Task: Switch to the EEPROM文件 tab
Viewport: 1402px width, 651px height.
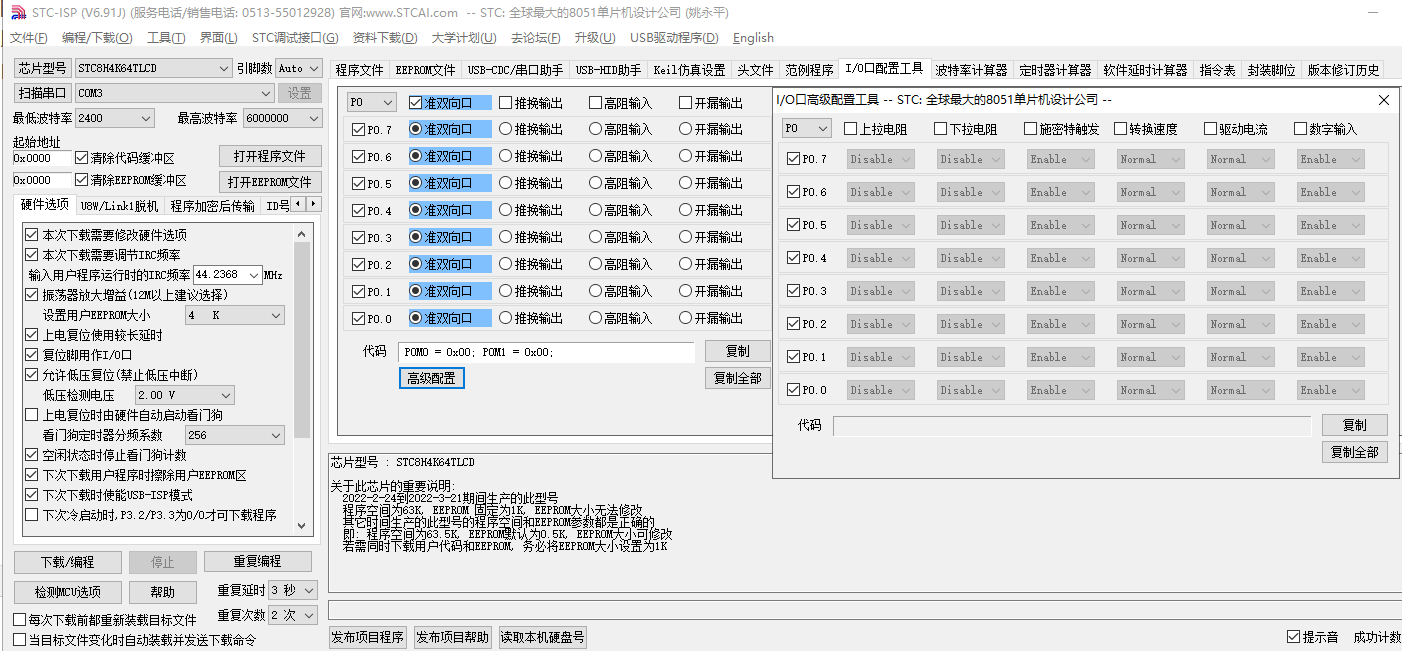Action: point(425,70)
